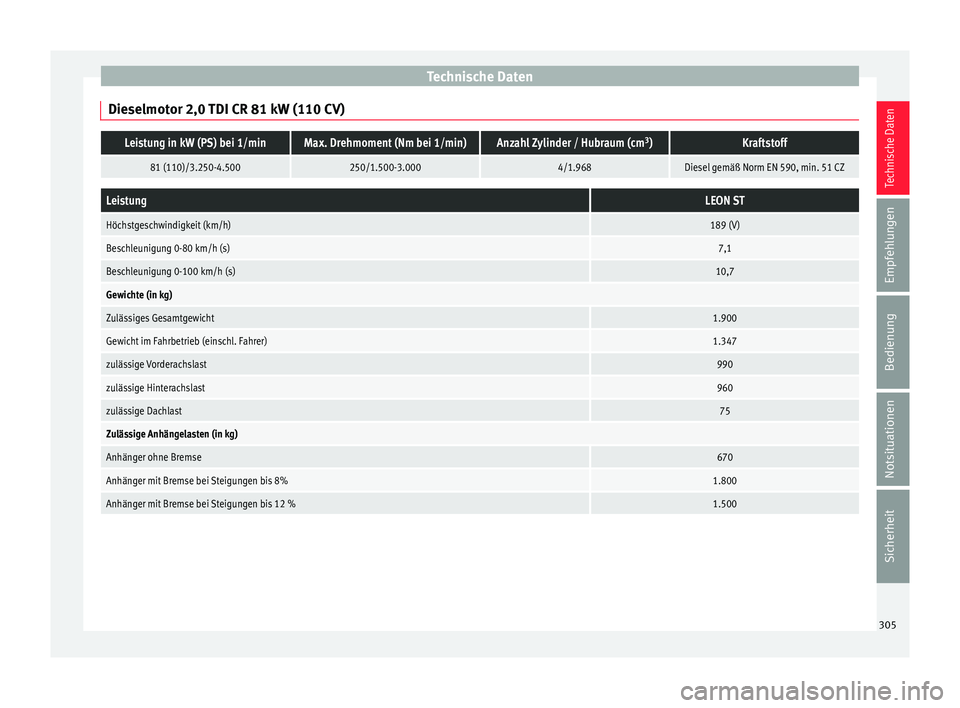Select Anhänger mit Bremse bis 12 % label
The image size is (960, 708).
tap(201, 504)
